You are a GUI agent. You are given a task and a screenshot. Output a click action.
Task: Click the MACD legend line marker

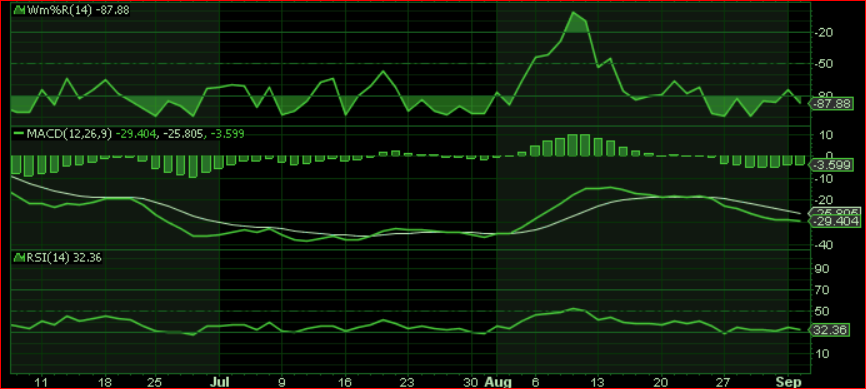tap(19, 134)
